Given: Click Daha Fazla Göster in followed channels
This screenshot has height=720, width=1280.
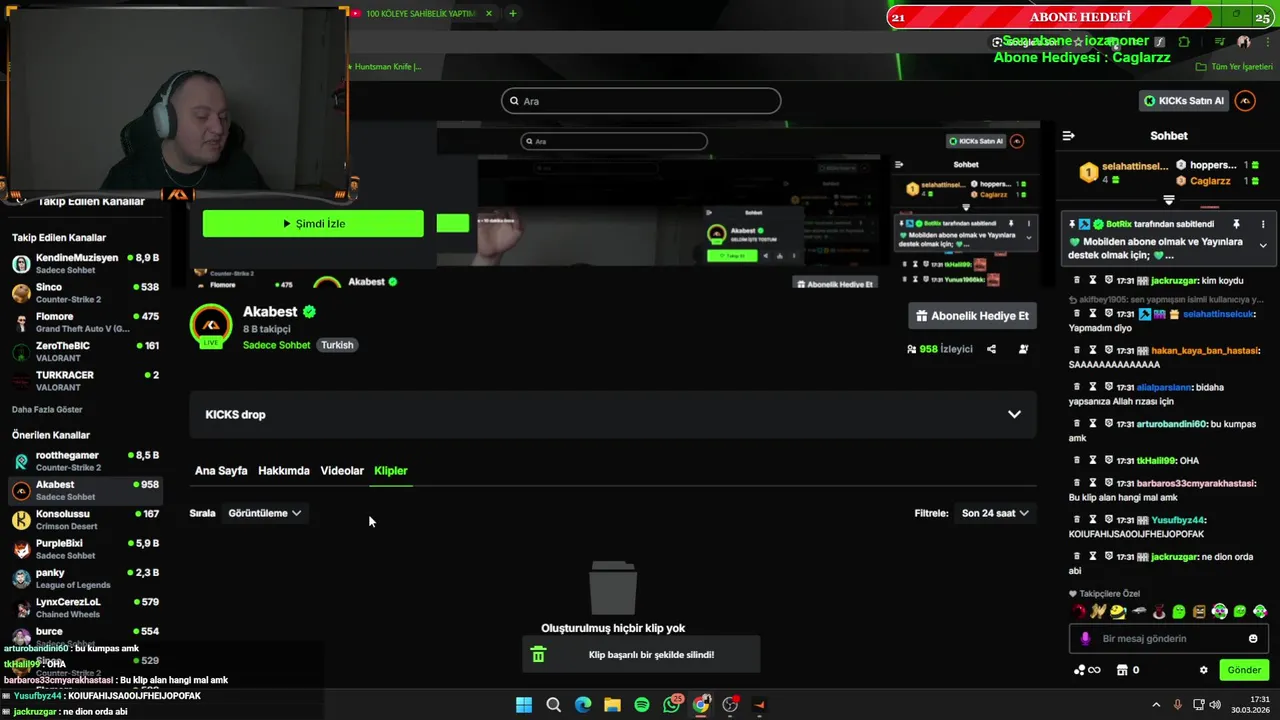Looking at the screenshot, I should 47,409.
